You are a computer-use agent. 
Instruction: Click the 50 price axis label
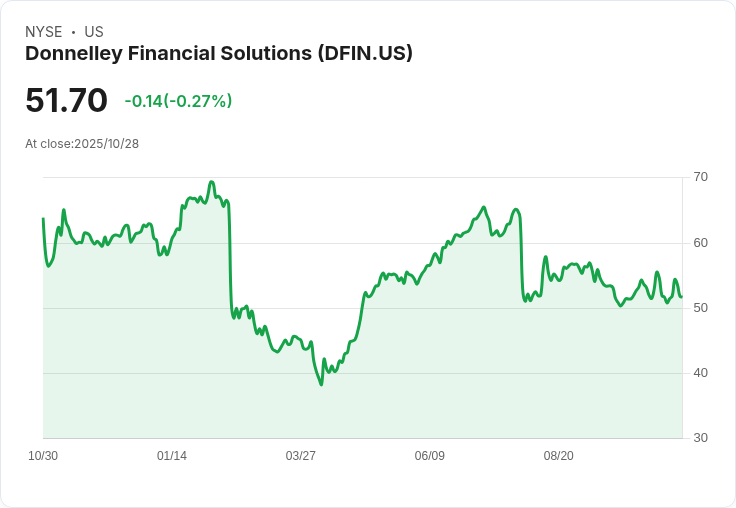tap(700, 308)
